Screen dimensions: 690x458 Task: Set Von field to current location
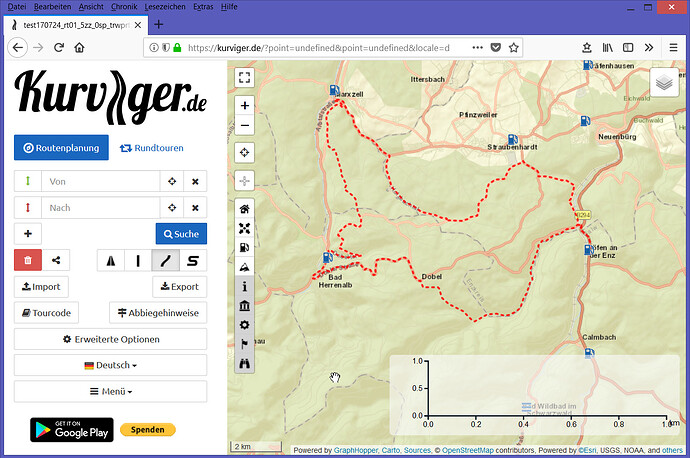pos(172,181)
